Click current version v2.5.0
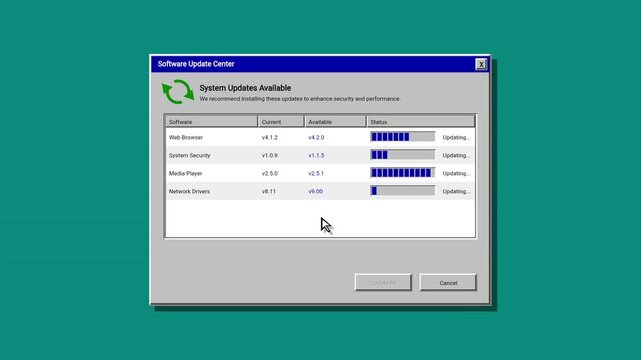Image resolution: width=641 pixels, height=360 pixels. (x=269, y=173)
